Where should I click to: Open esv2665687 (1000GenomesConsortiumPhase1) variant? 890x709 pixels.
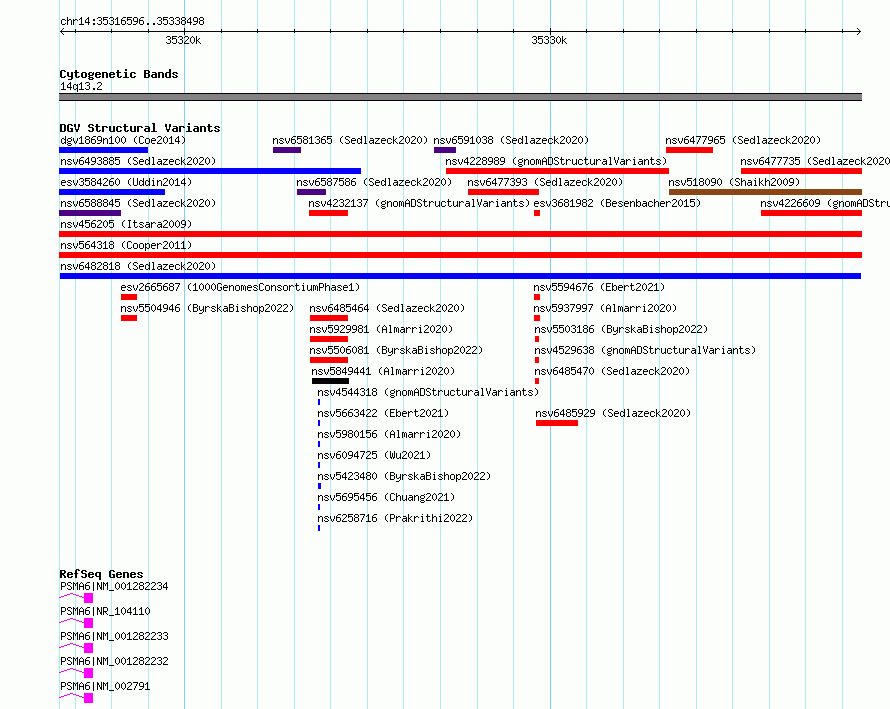point(240,287)
